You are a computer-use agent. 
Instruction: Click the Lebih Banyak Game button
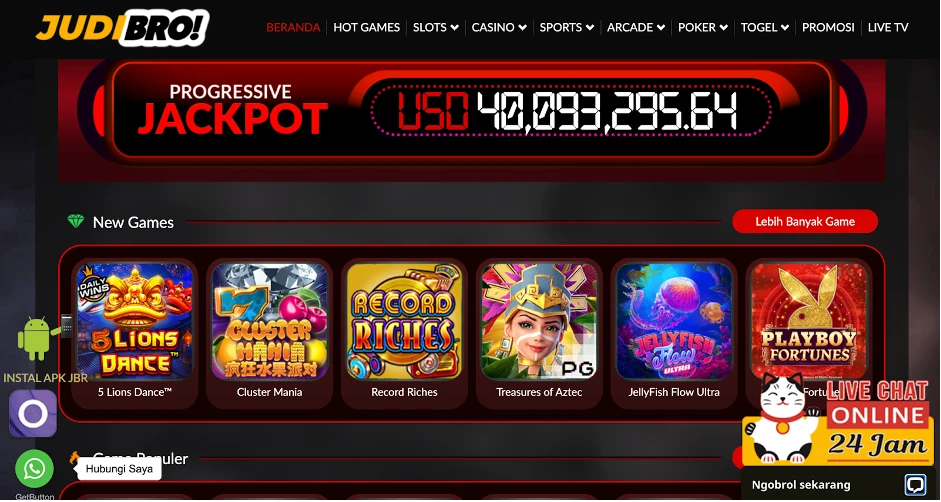[805, 222]
